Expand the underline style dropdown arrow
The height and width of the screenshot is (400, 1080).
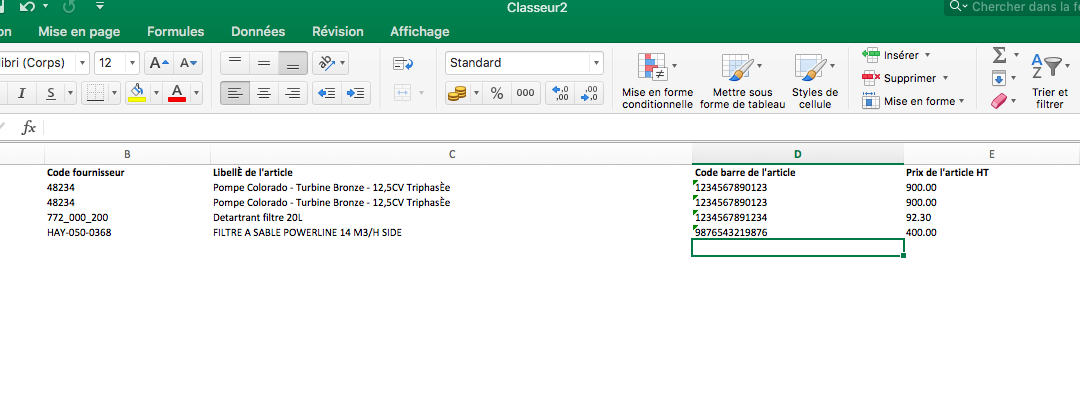click(x=71, y=93)
